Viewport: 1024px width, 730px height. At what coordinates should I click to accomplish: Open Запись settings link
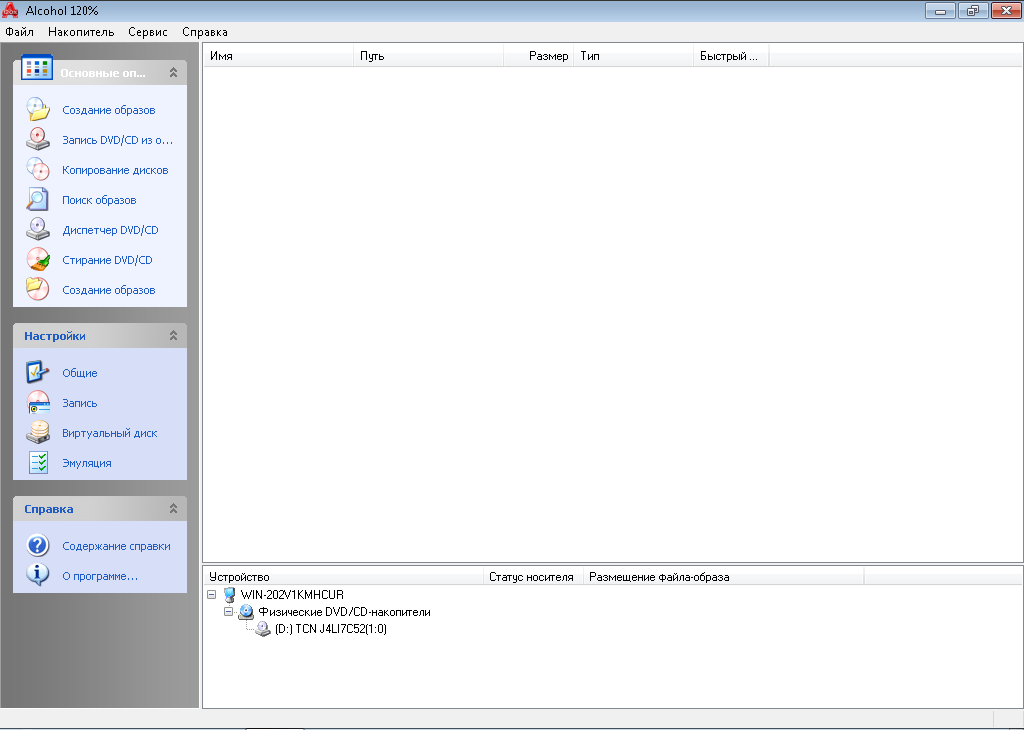click(x=80, y=403)
